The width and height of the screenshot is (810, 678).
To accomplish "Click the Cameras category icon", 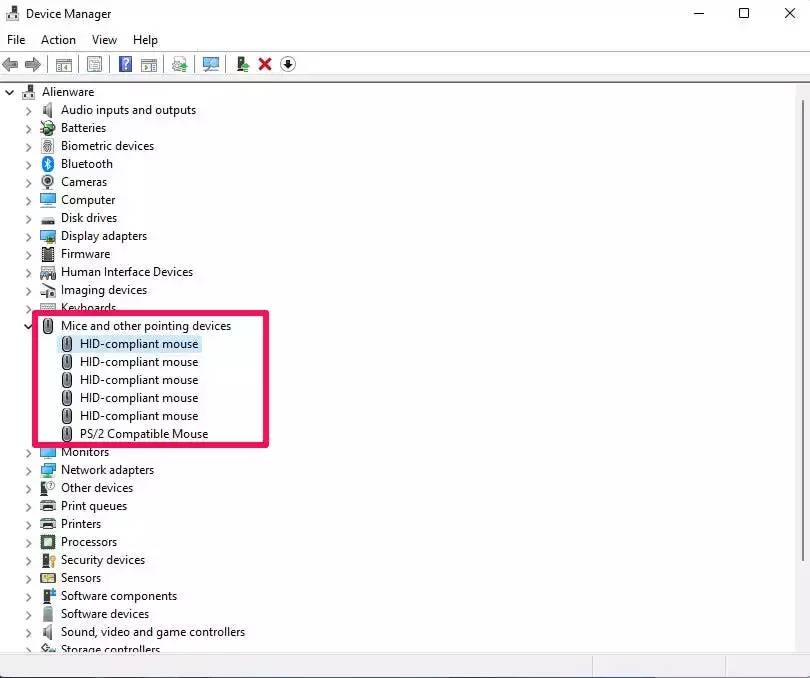I will (x=48, y=182).
